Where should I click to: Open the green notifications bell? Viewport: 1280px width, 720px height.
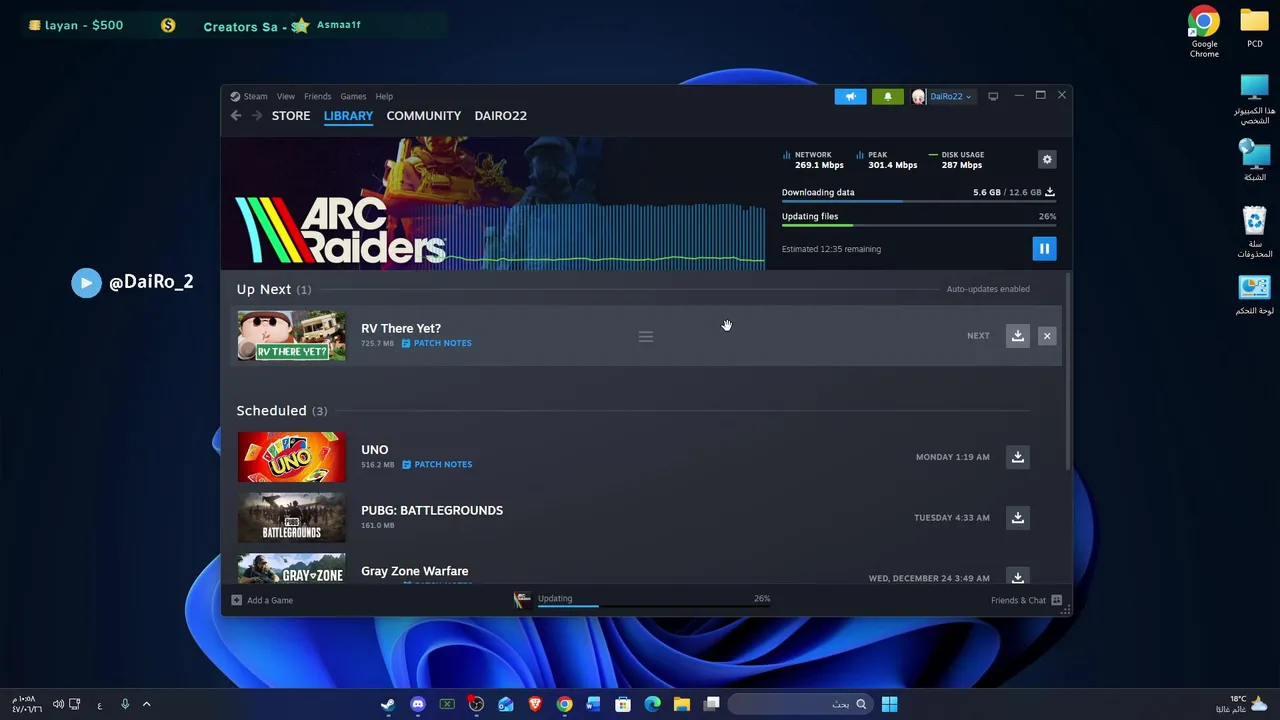pyautogui.click(x=887, y=96)
